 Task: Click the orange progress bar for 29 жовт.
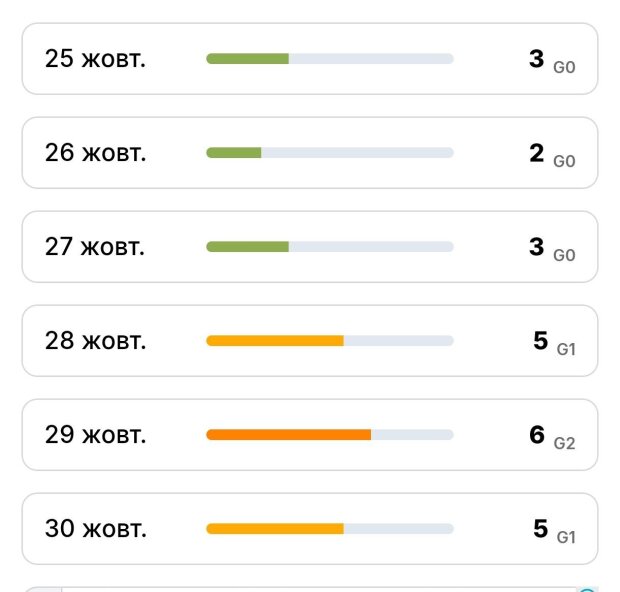click(289, 435)
